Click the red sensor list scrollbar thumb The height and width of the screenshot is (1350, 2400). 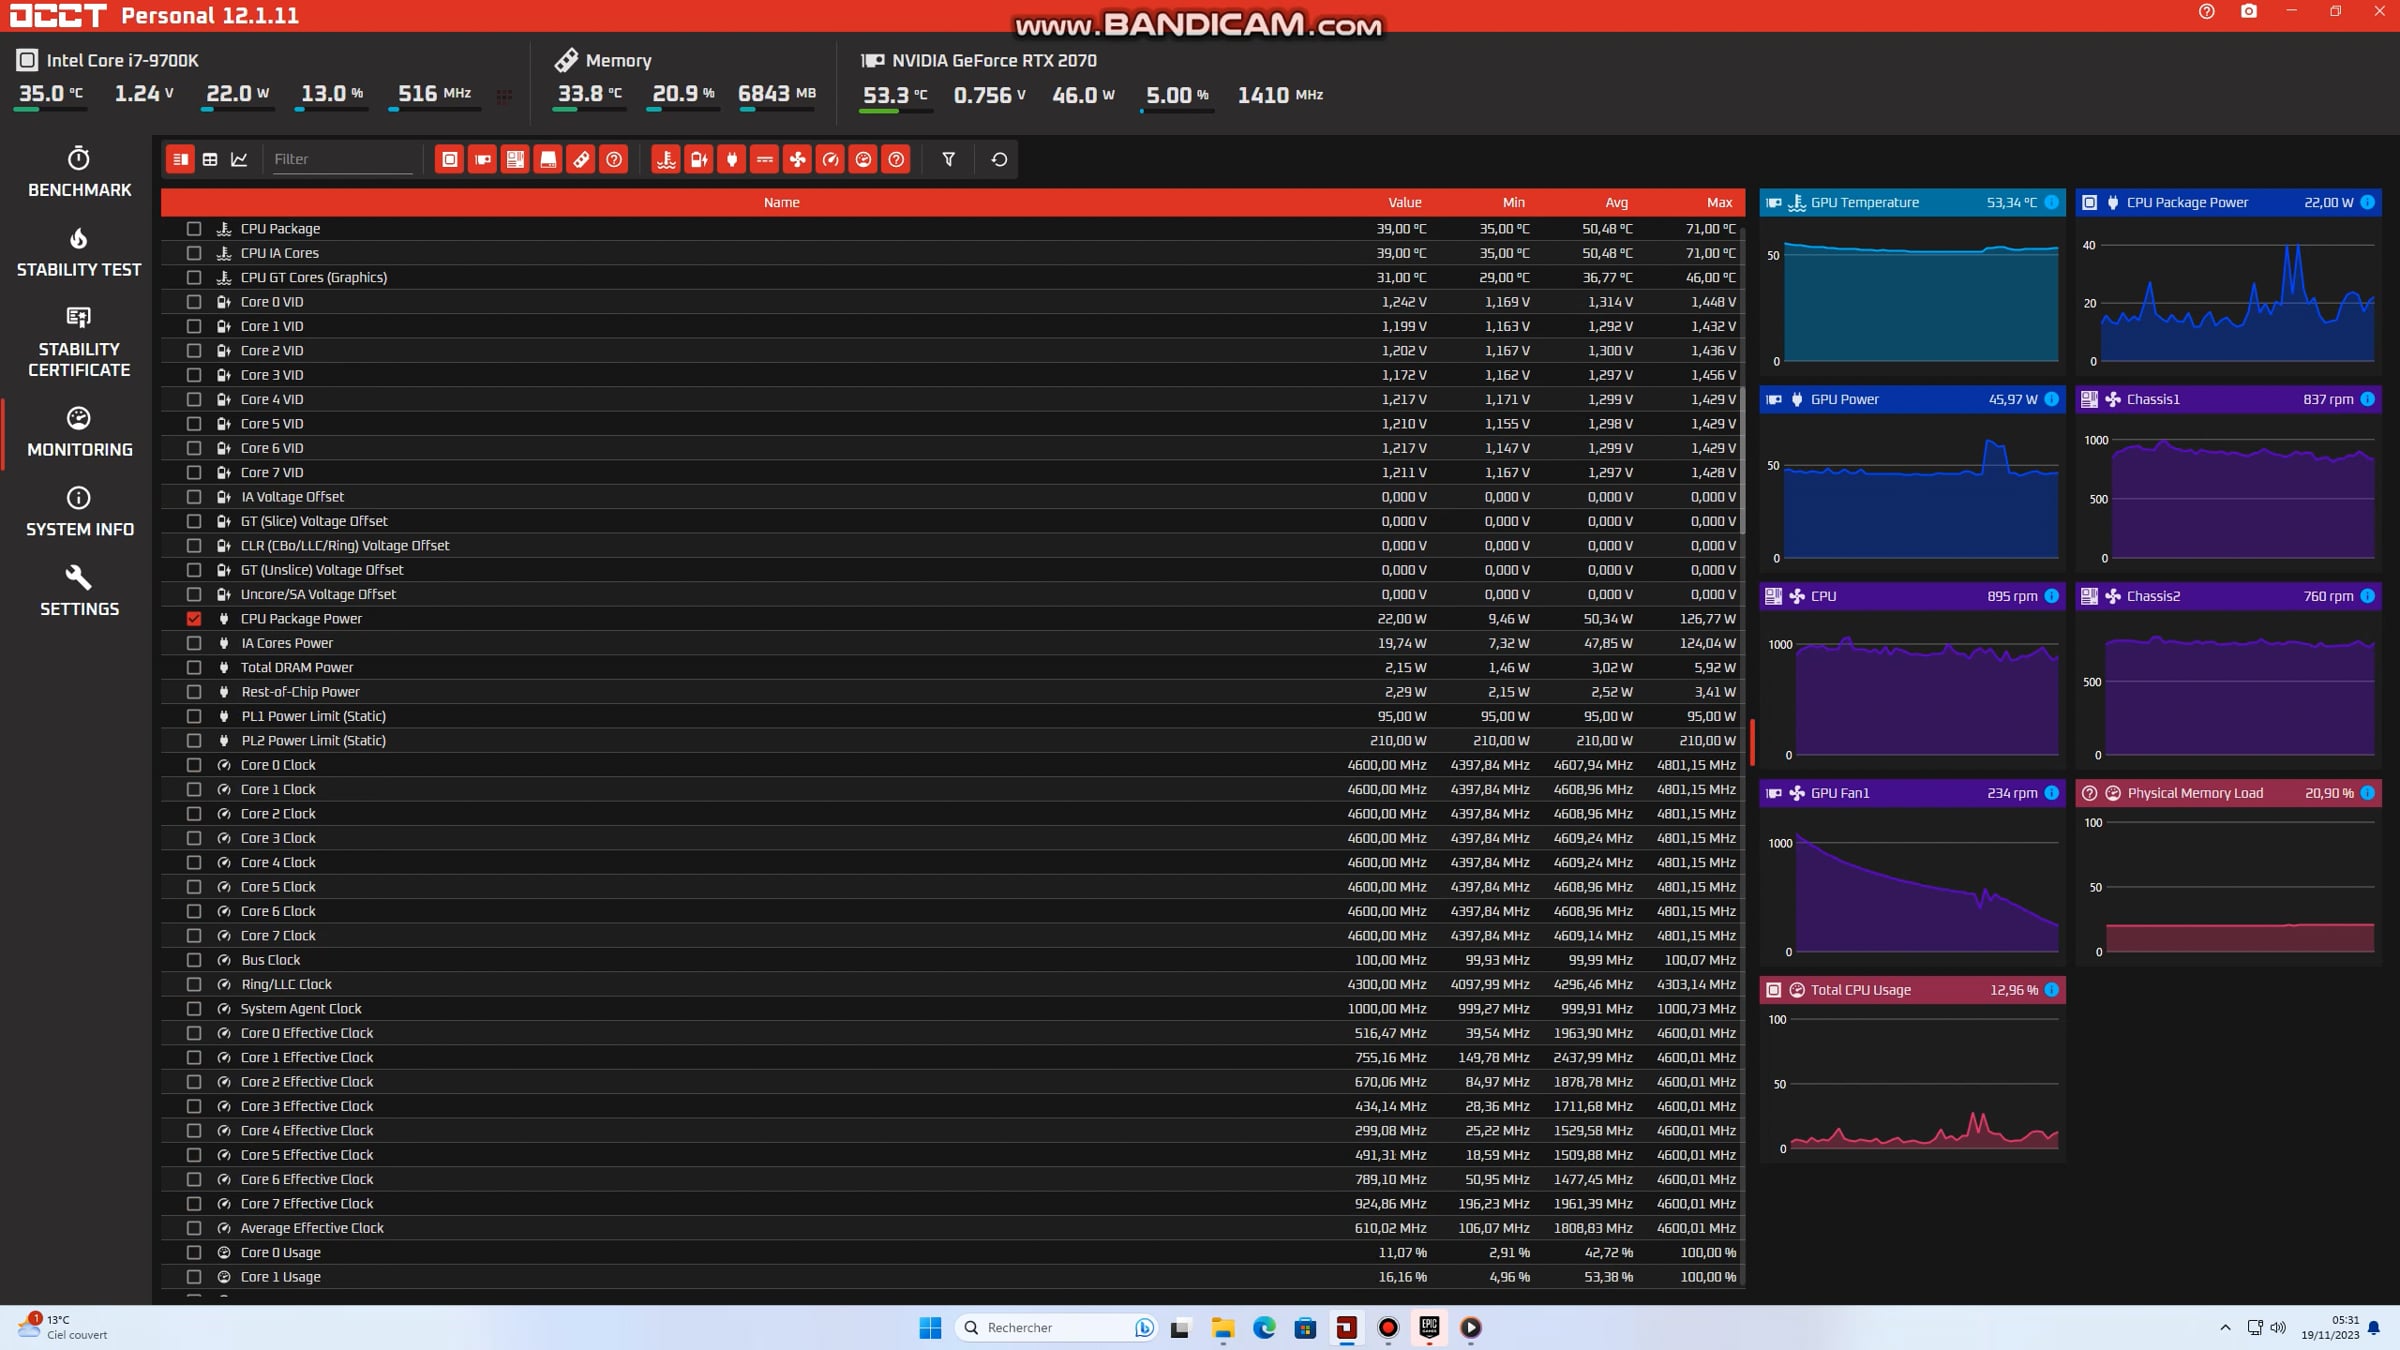click(1752, 742)
